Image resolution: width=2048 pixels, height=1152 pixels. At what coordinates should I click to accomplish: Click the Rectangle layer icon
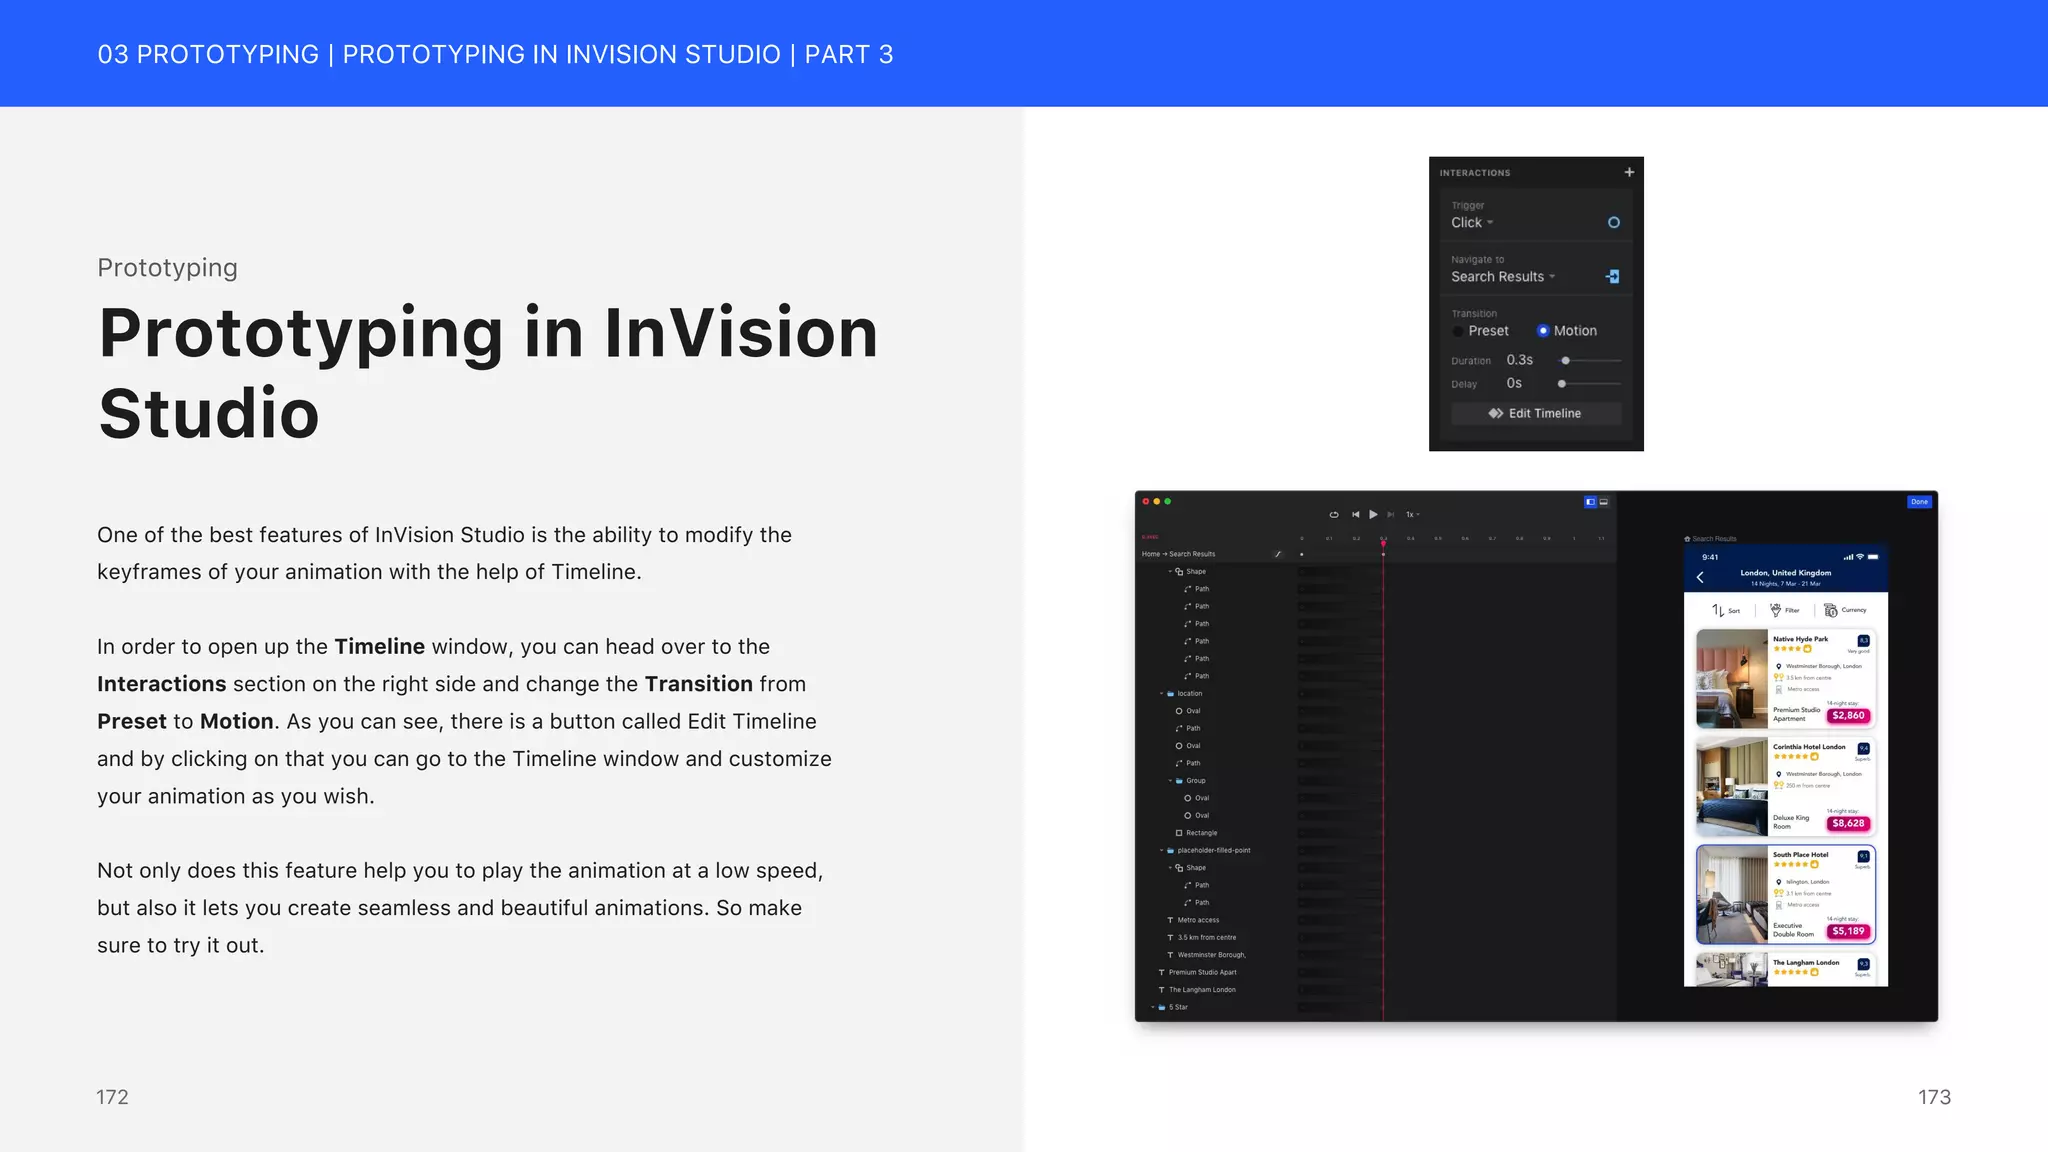point(1179,833)
